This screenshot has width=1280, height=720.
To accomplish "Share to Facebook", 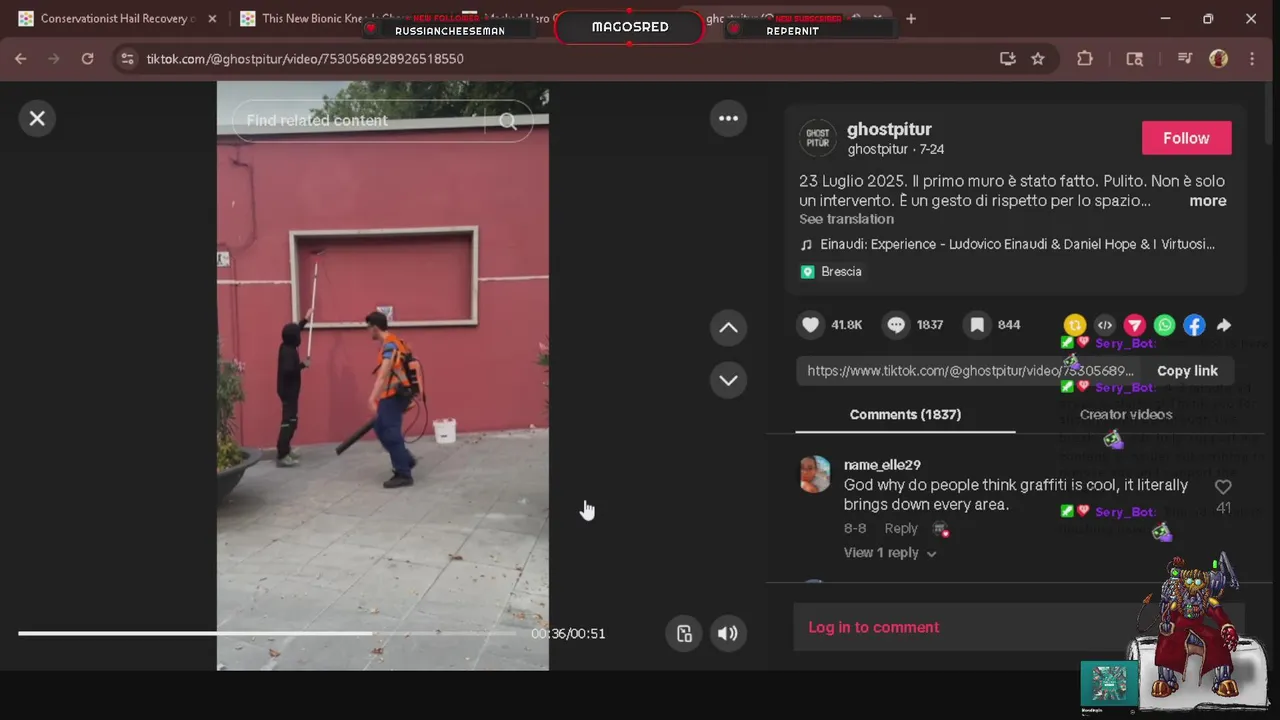I will click(1194, 325).
